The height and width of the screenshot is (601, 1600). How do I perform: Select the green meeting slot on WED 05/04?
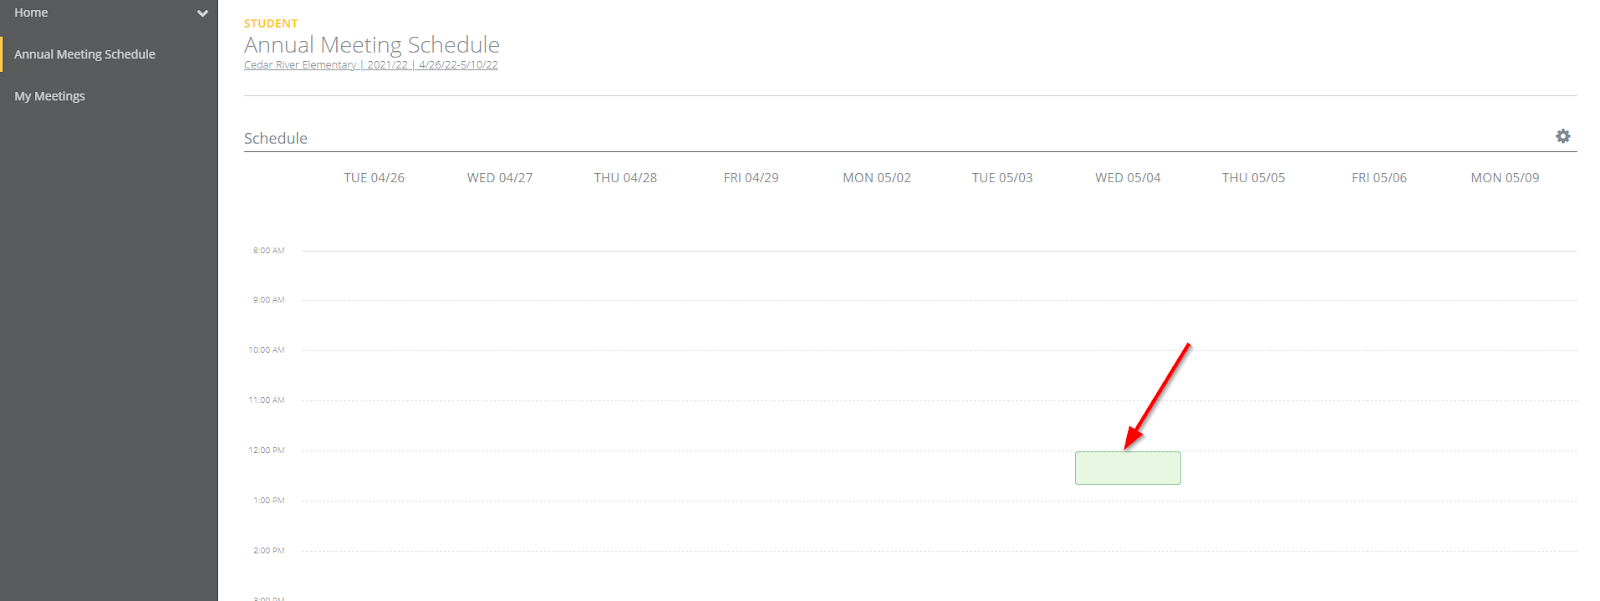[x=1127, y=468]
